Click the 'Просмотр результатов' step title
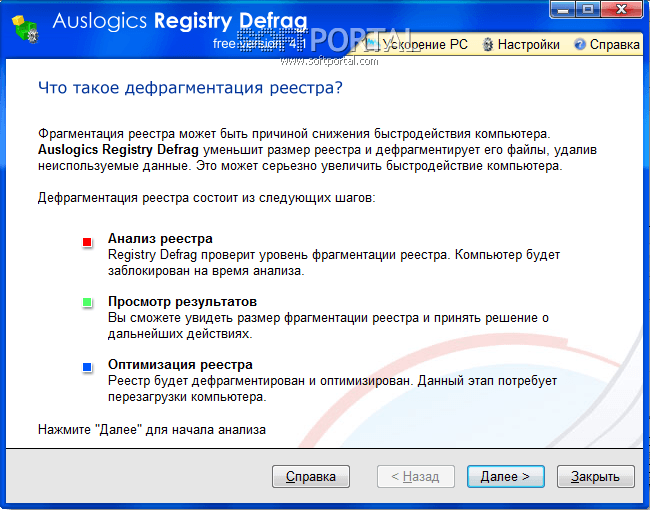The image size is (650, 510). pyautogui.click(x=182, y=301)
